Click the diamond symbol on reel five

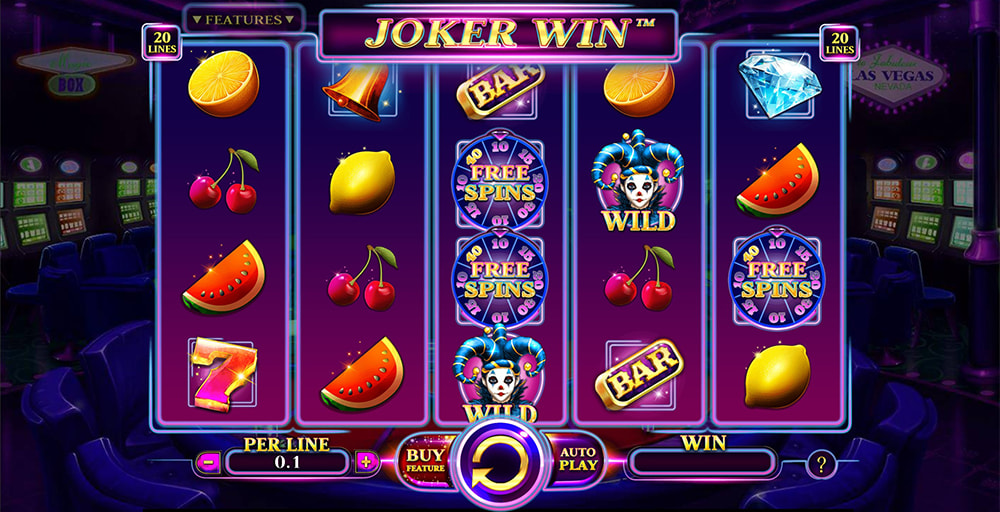coord(779,84)
